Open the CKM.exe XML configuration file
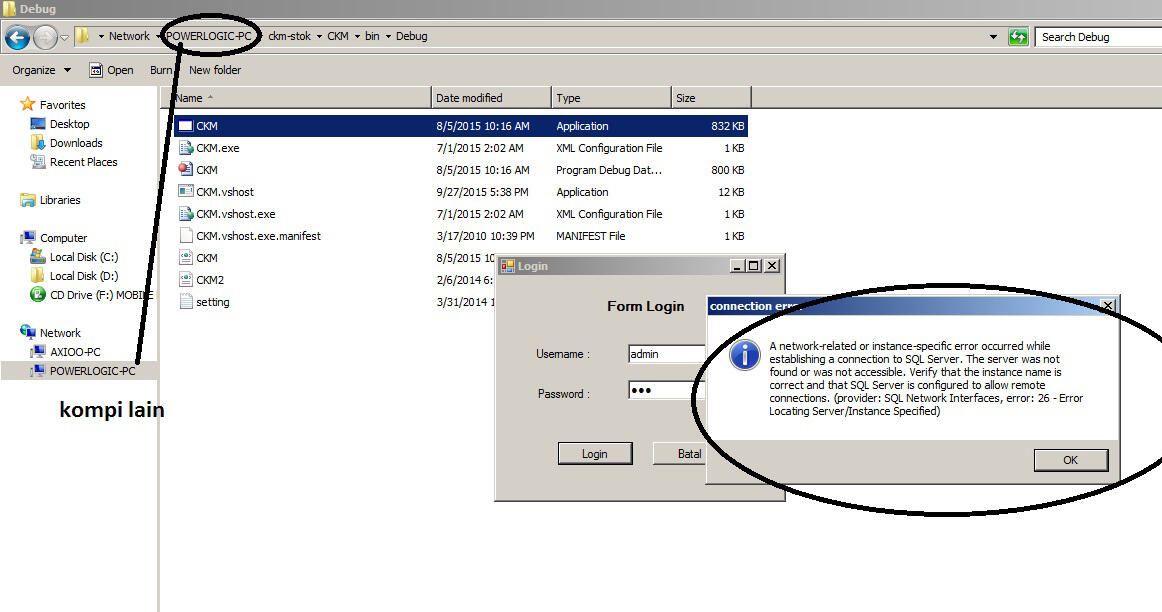The height and width of the screenshot is (612, 1162). [217, 148]
